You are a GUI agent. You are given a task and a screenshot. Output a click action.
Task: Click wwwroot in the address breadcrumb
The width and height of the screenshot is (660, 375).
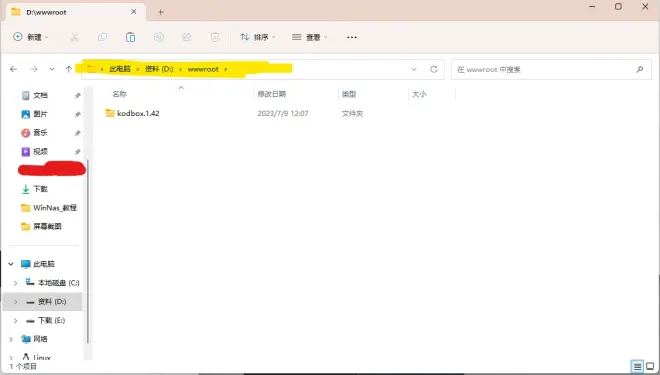coord(203,69)
